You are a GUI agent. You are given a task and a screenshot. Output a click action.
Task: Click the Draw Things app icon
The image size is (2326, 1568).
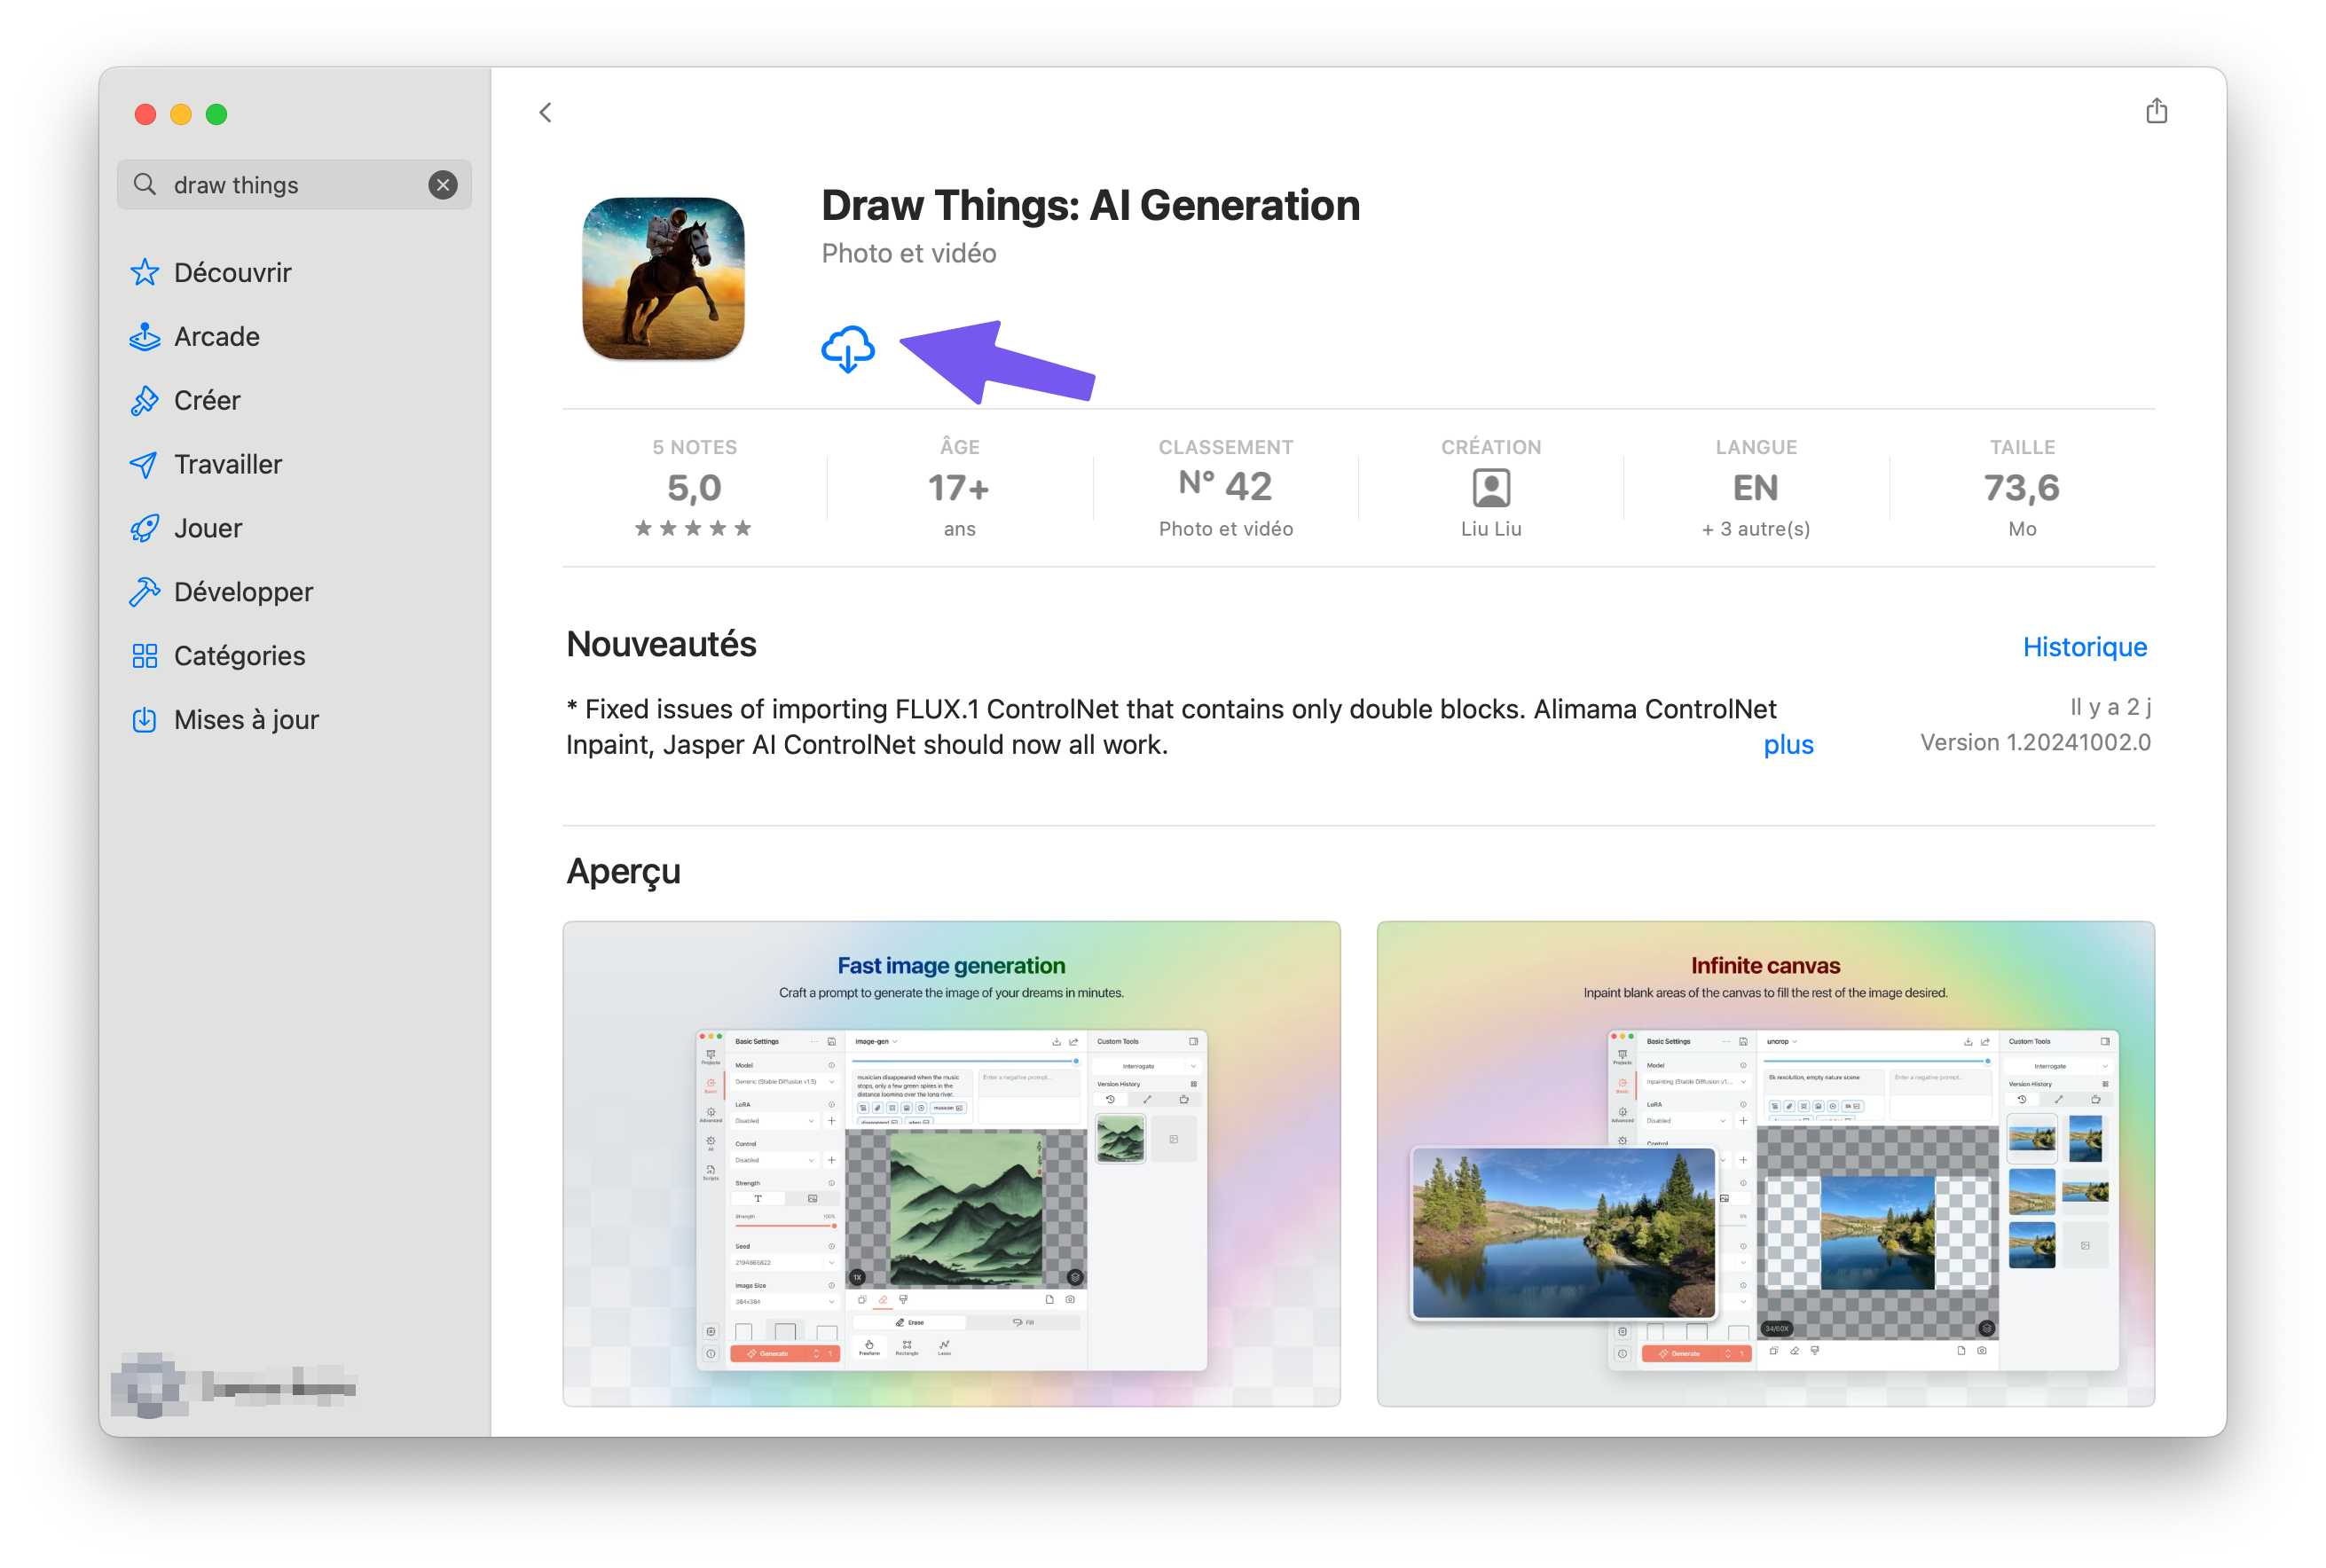tap(663, 277)
